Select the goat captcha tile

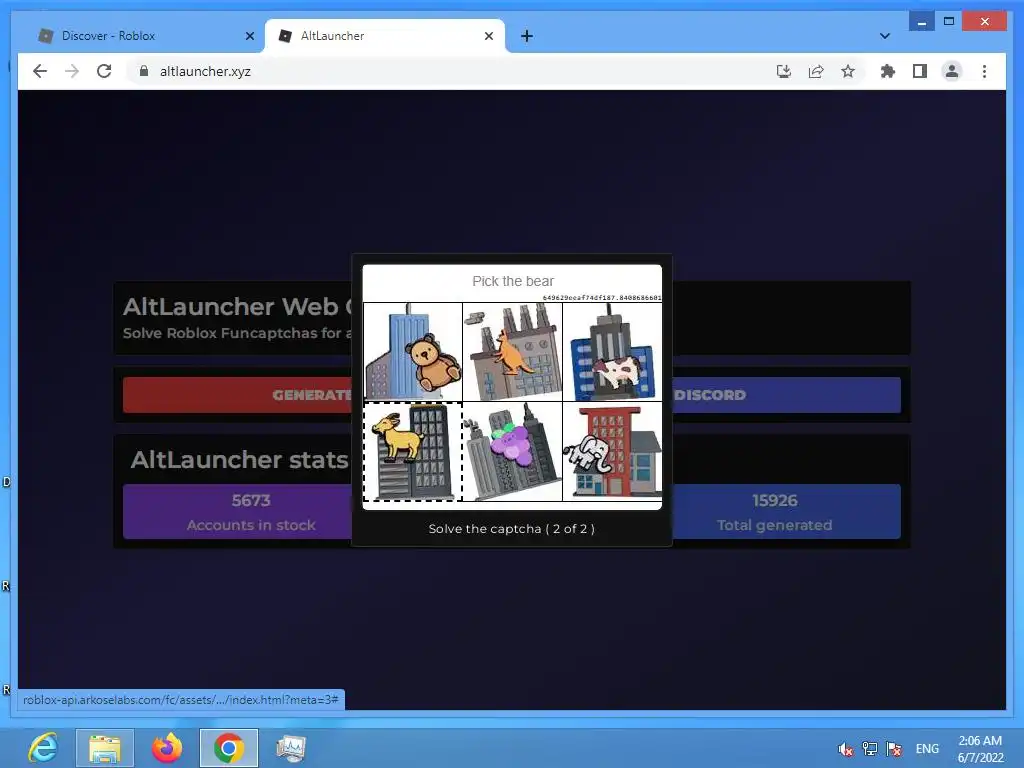(x=413, y=452)
